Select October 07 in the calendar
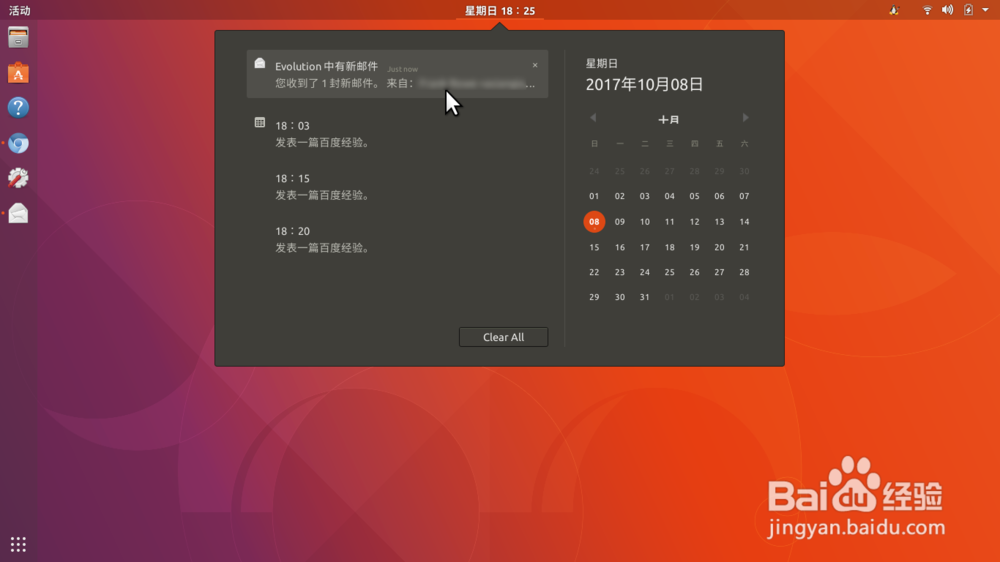The width and height of the screenshot is (1000, 562). 744,196
